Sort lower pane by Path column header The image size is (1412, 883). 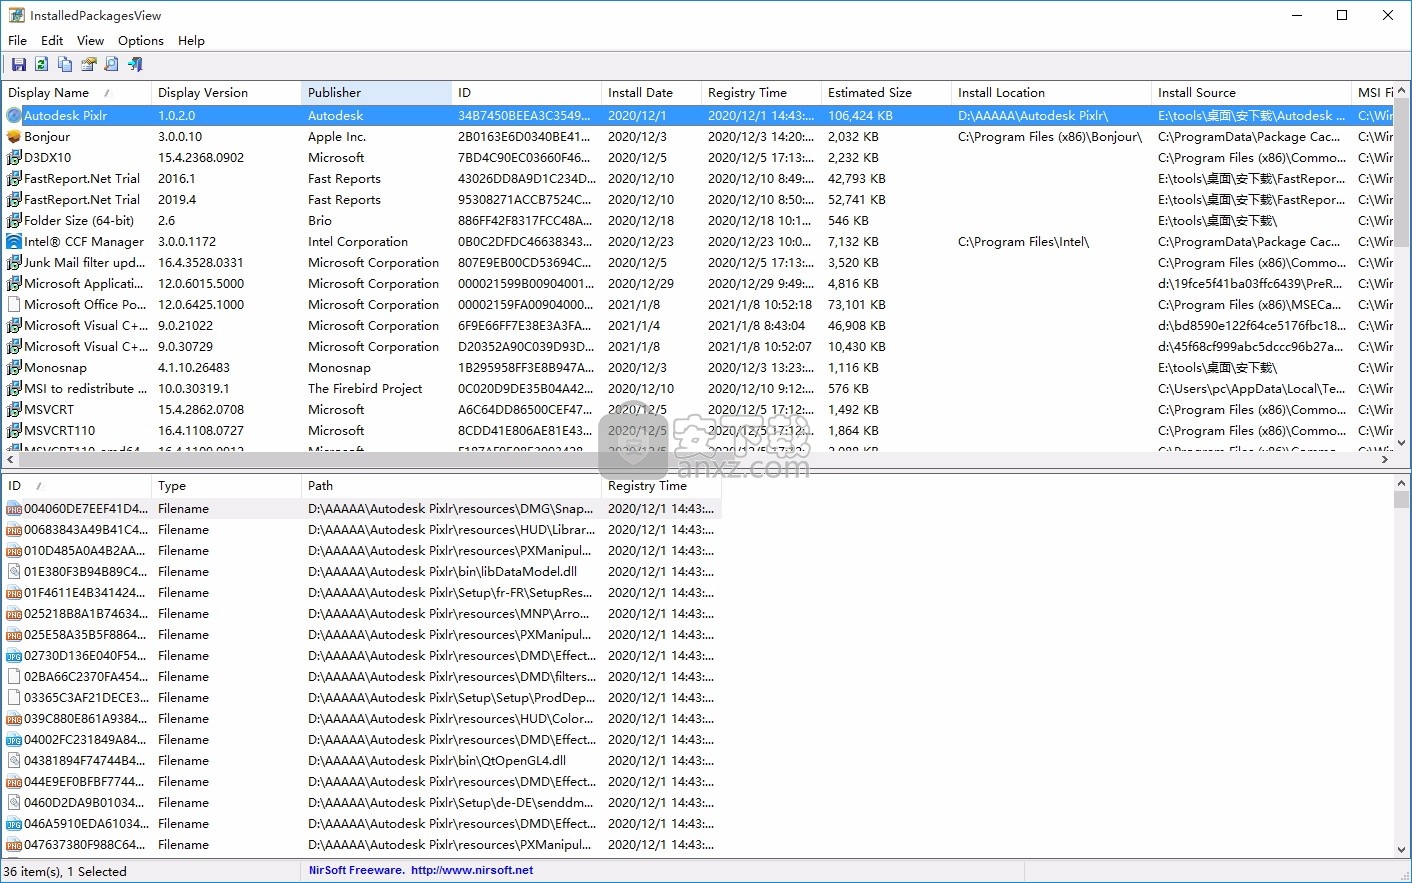pyautogui.click(x=451, y=486)
